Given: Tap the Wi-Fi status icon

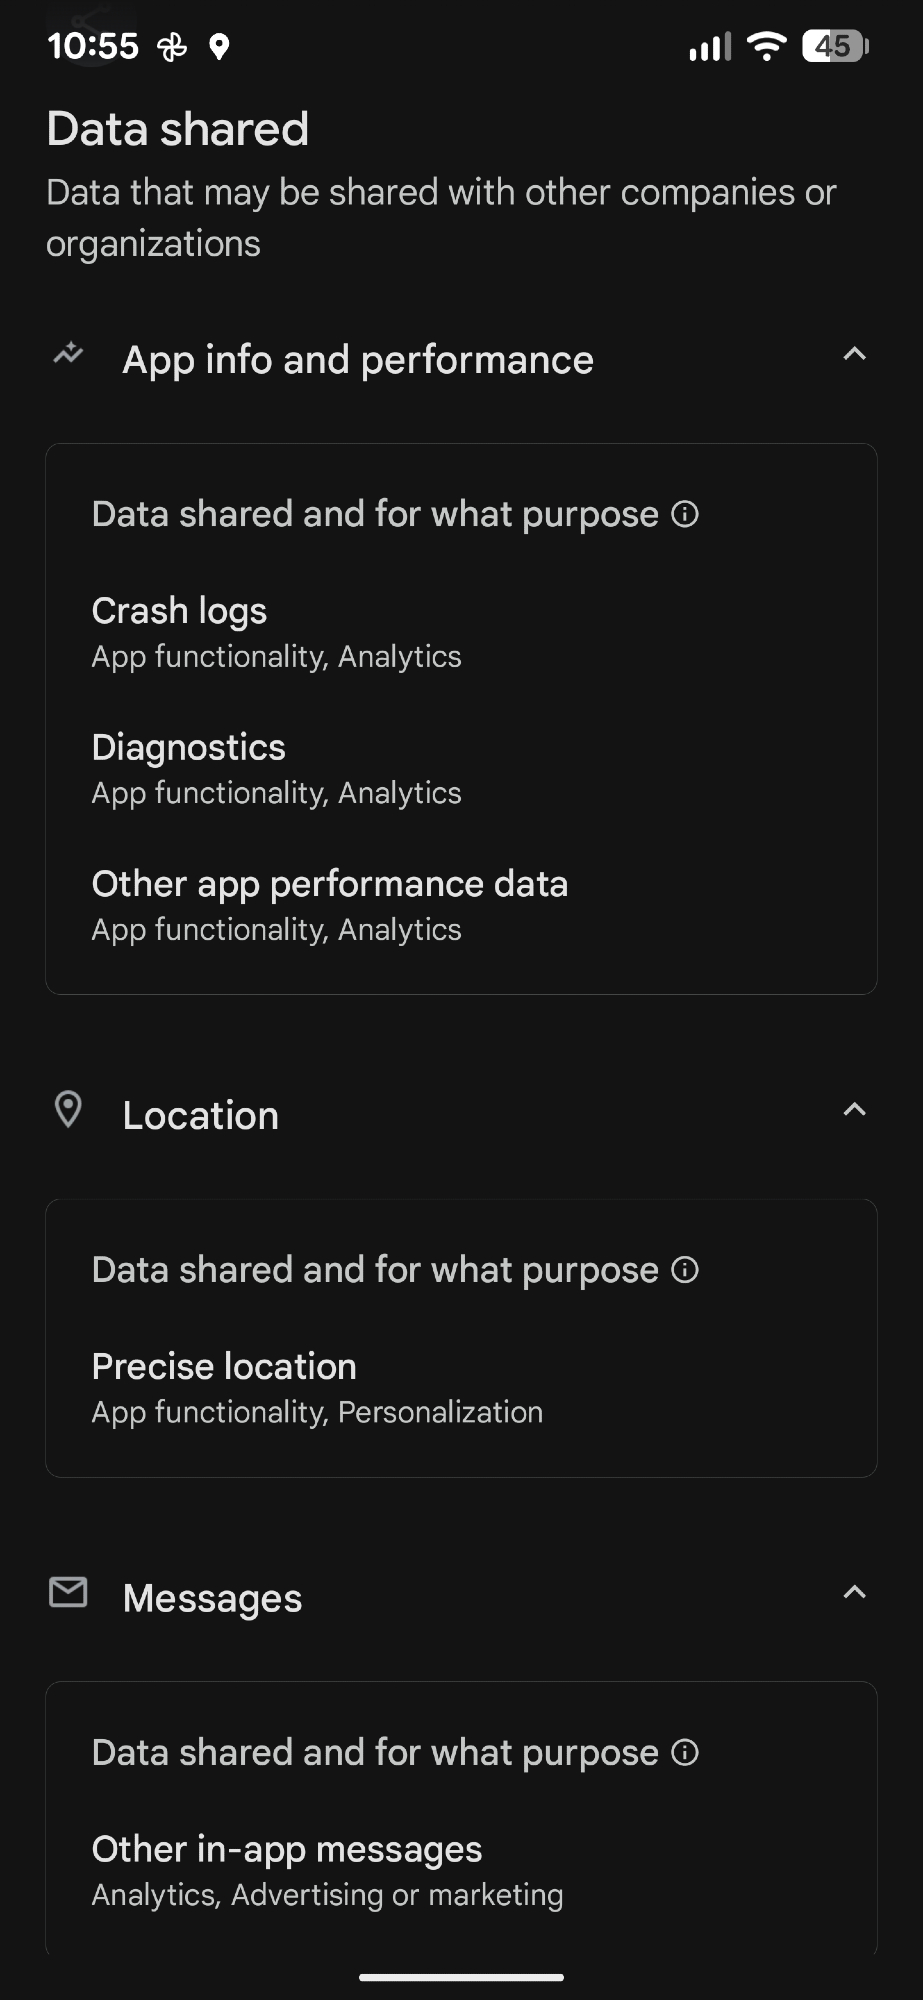Looking at the screenshot, I should (x=766, y=46).
